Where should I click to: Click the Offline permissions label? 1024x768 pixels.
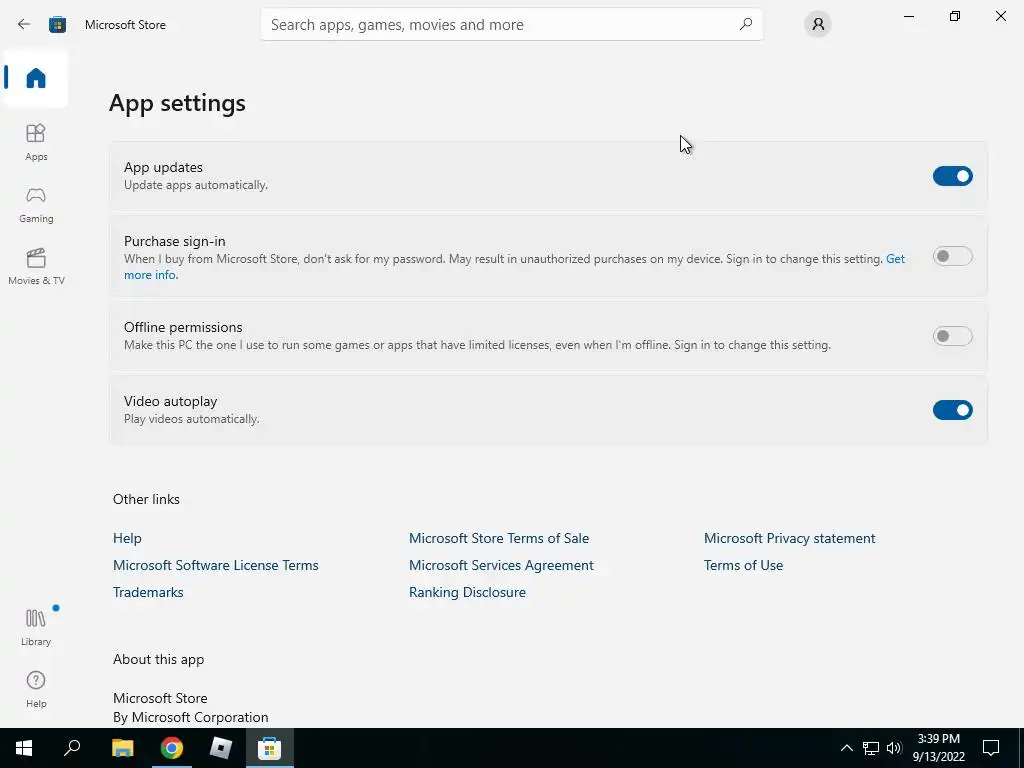(x=183, y=327)
